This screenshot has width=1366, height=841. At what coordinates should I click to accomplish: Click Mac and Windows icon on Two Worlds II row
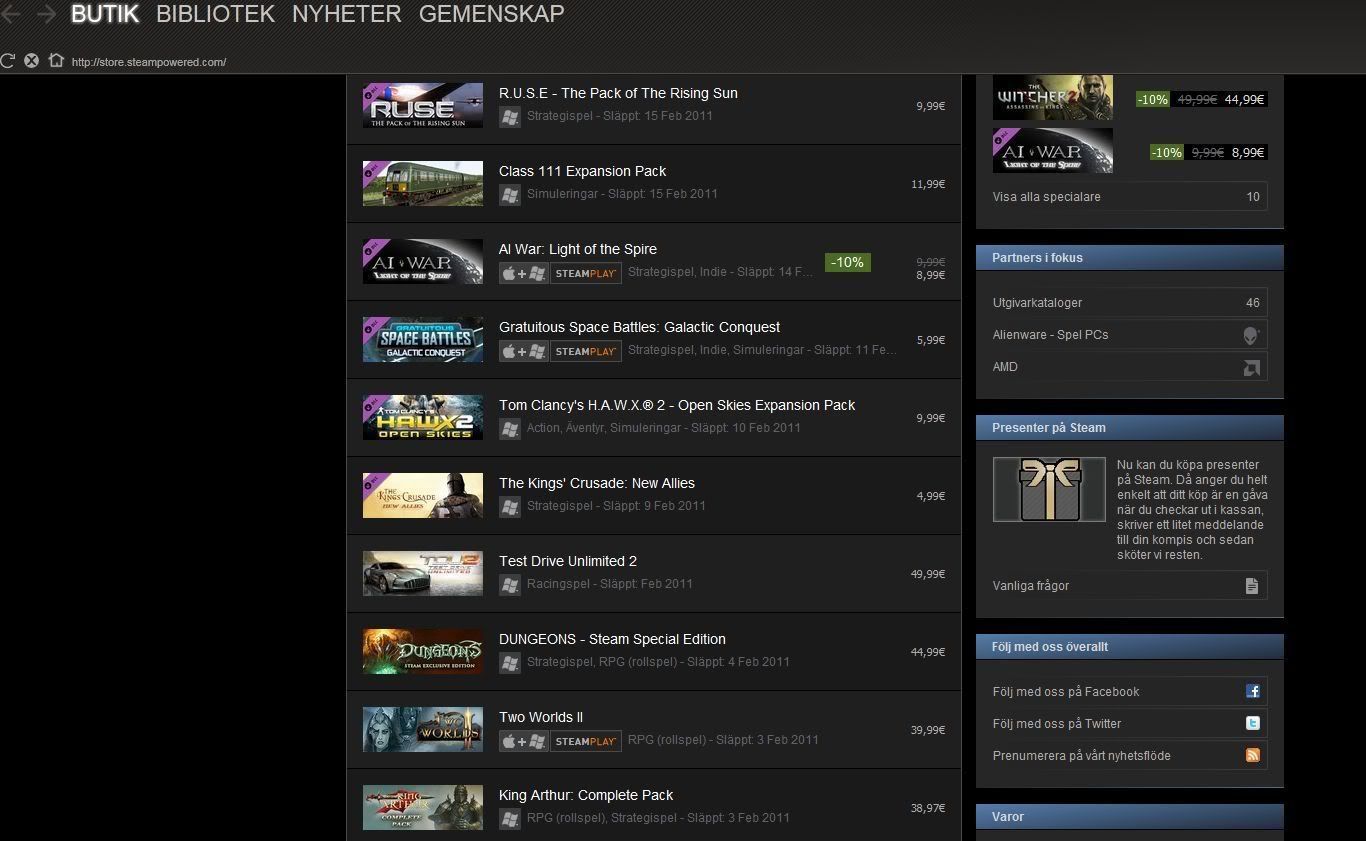[x=524, y=741]
